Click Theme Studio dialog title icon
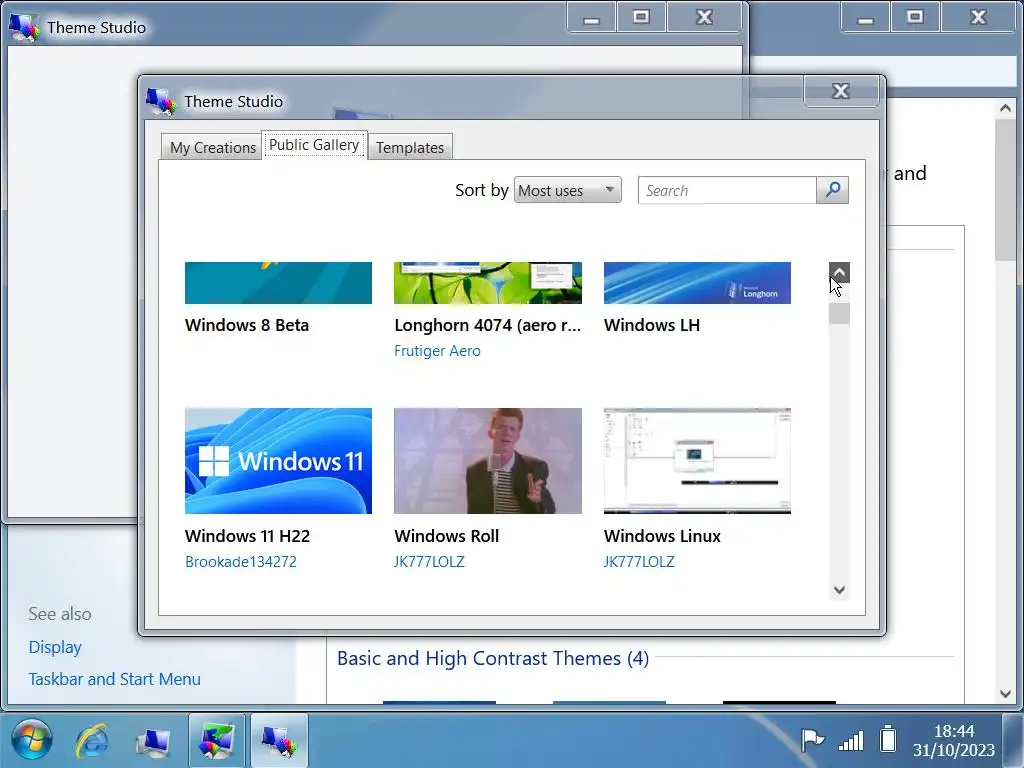 point(161,101)
